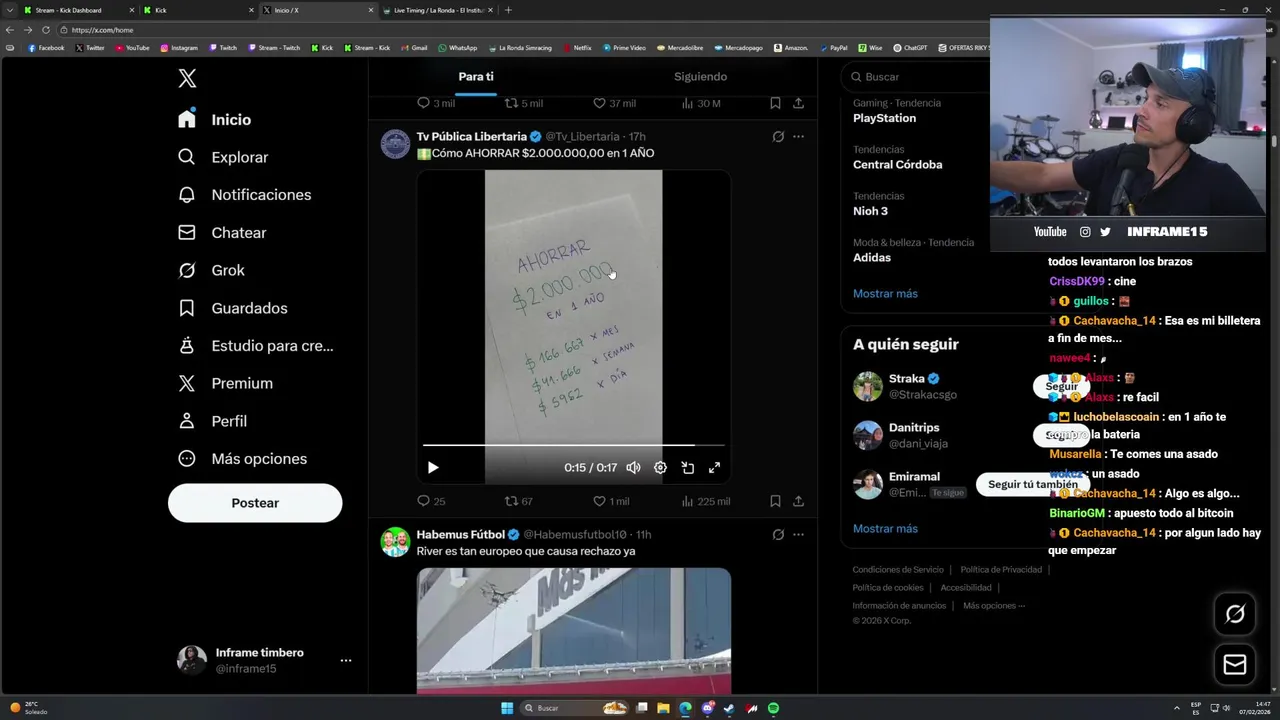1280x720 pixels.
Task: Open Adidas trending topic
Action: [872, 257]
